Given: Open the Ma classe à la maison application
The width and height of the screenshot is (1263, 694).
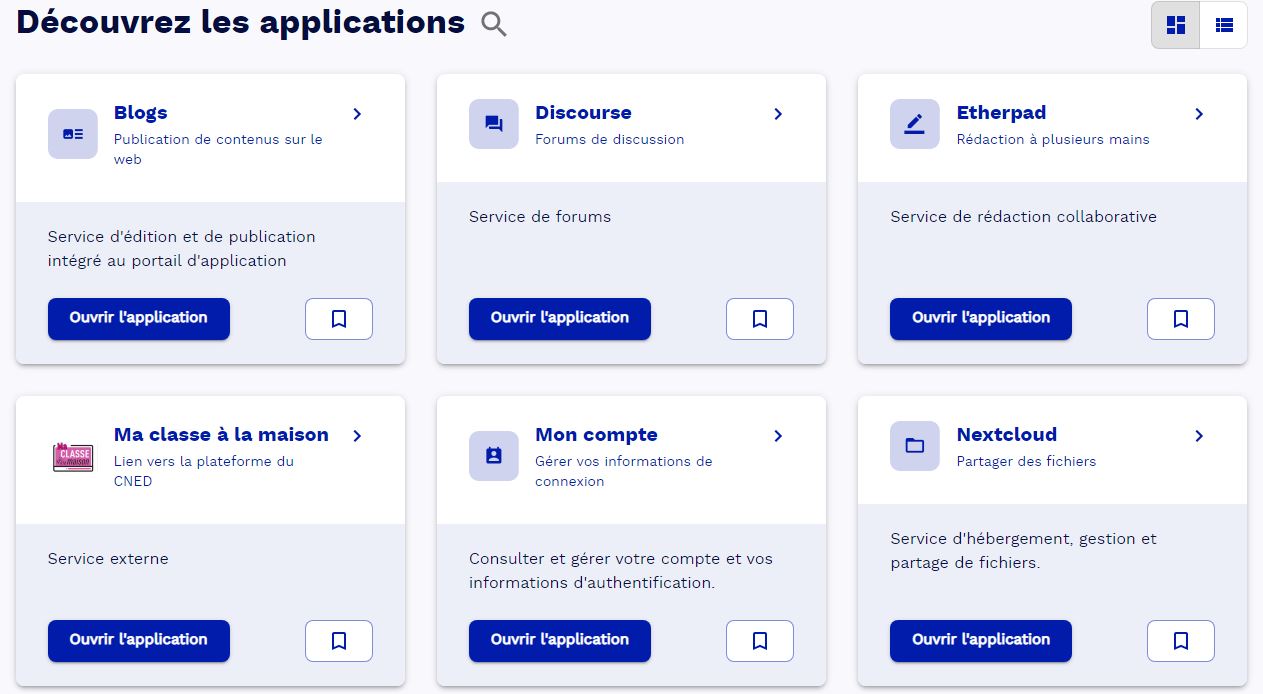Looking at the screenshot, I should [x=139, y=641].
